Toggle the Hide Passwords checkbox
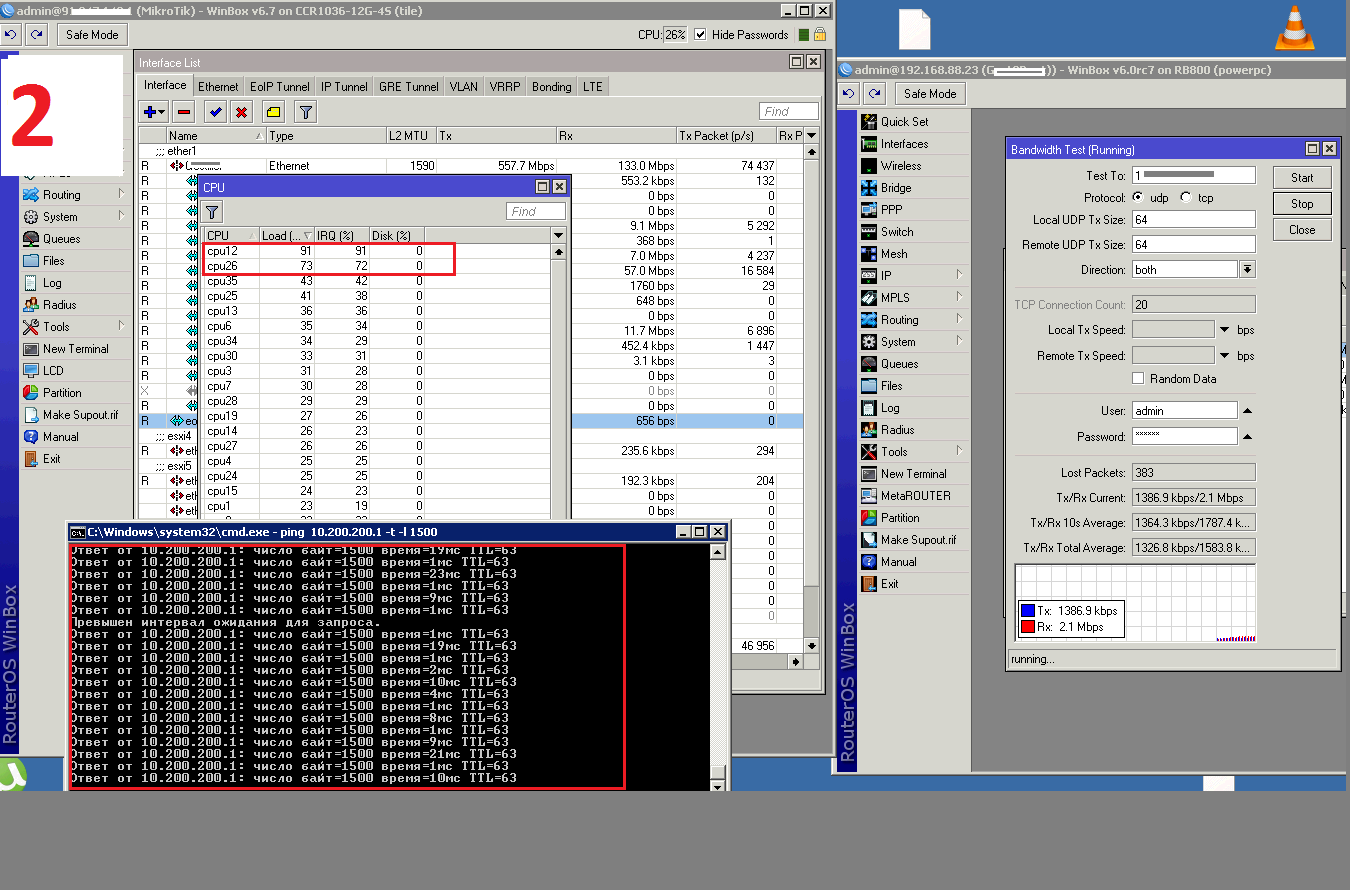The height and width of the screenshot is (890, 1350). click(700, 34)
